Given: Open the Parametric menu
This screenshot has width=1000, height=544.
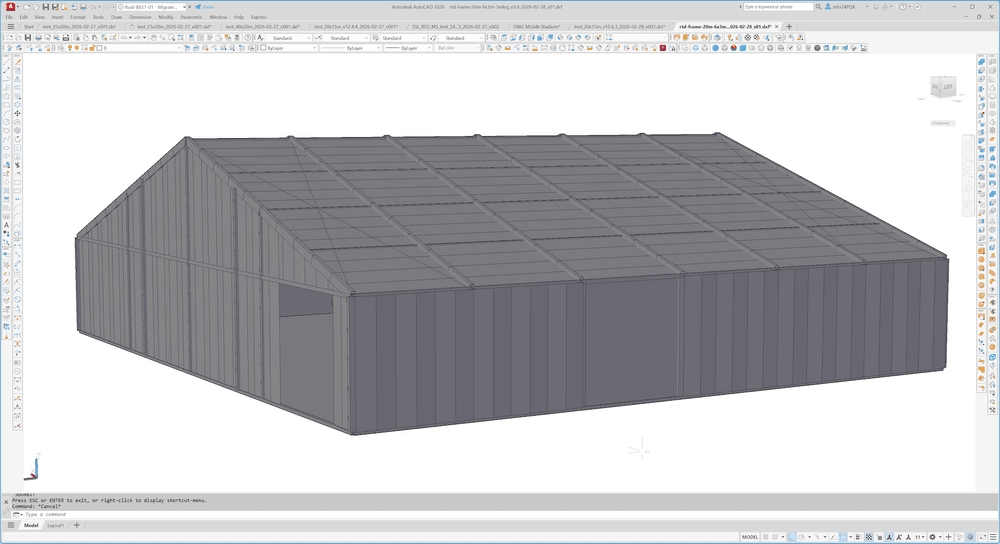Looking at the screenshot, I should [191, 17].
